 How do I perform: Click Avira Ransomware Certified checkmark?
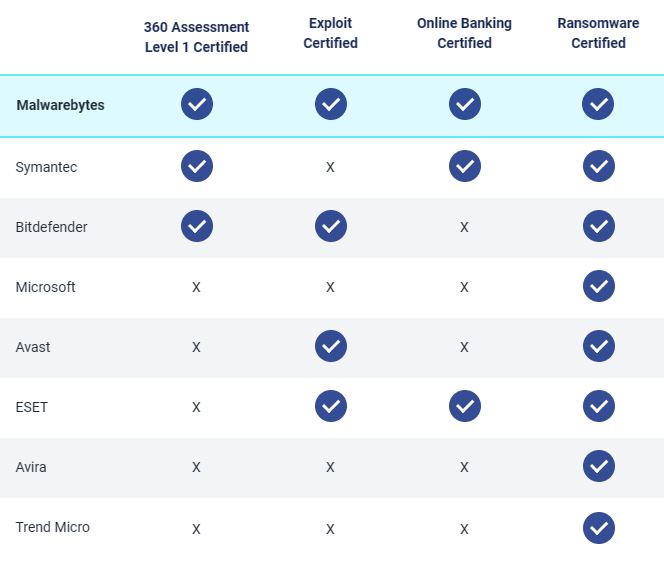pos(598,466)
